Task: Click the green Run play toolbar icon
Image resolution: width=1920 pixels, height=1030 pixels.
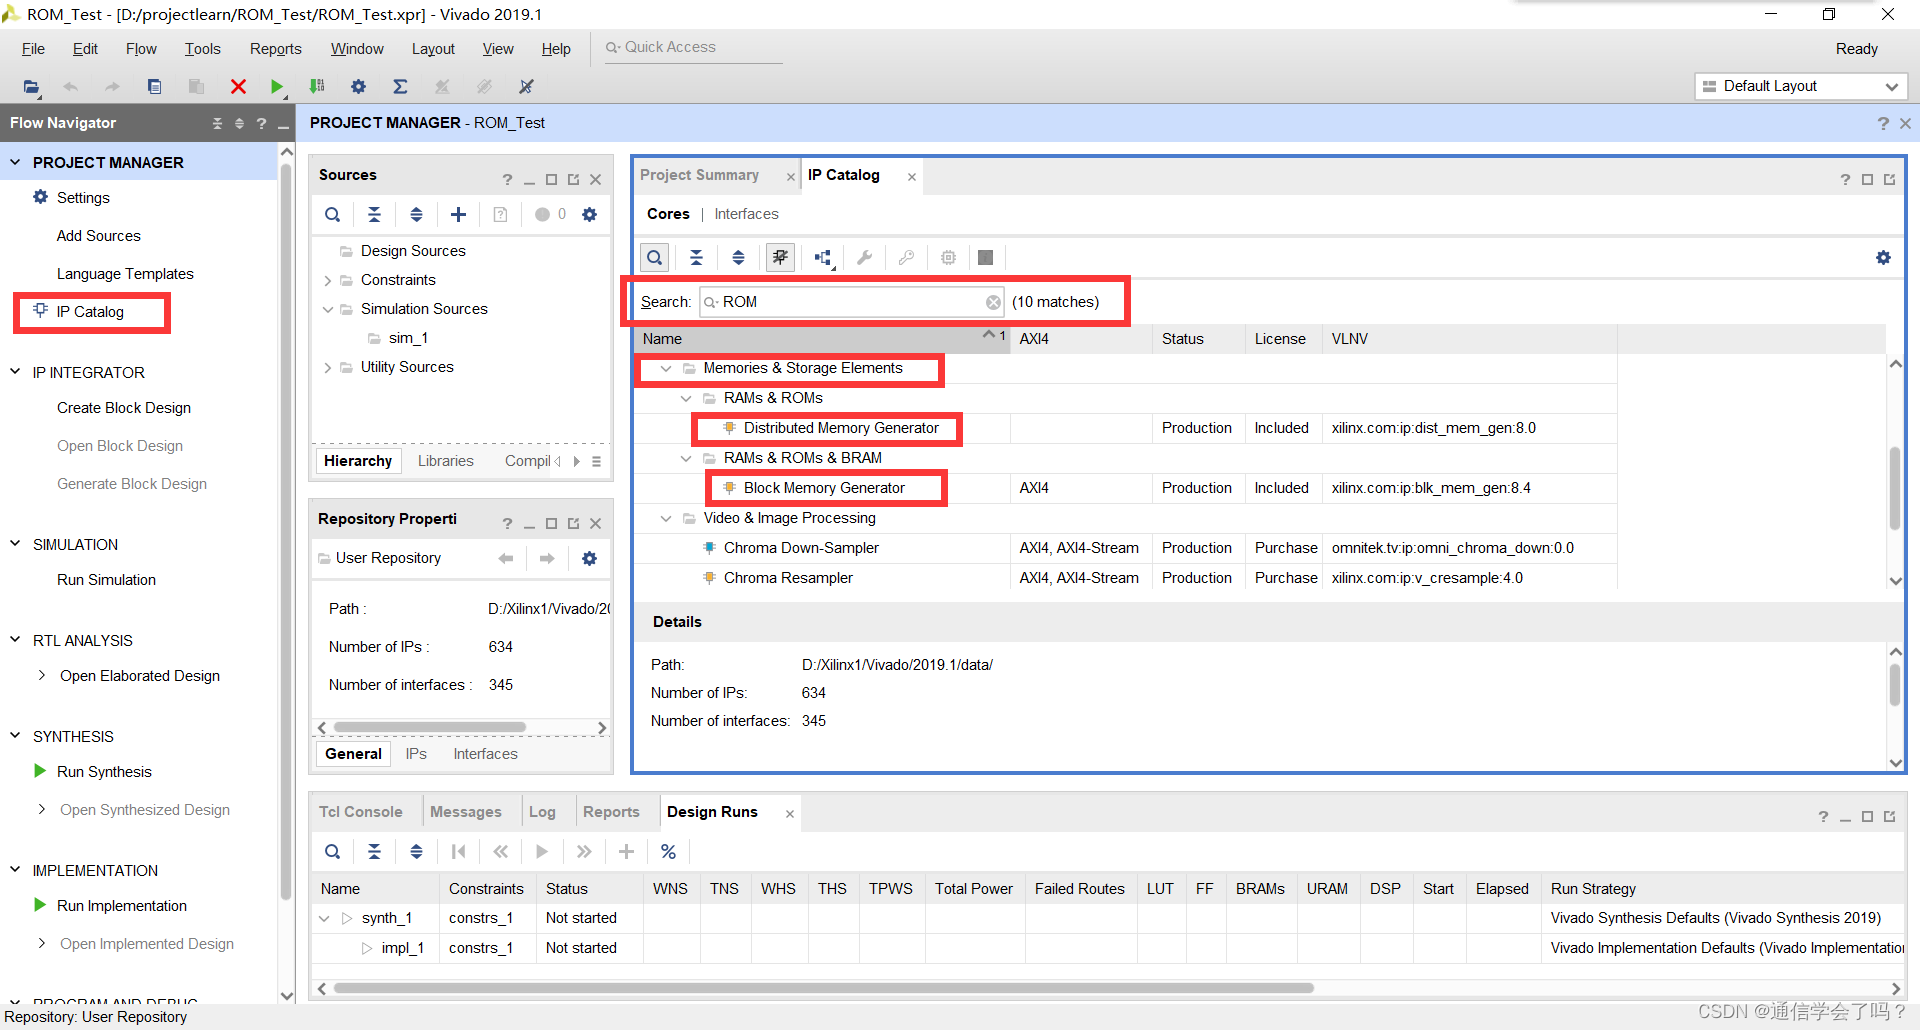Action: click(277, 87)
